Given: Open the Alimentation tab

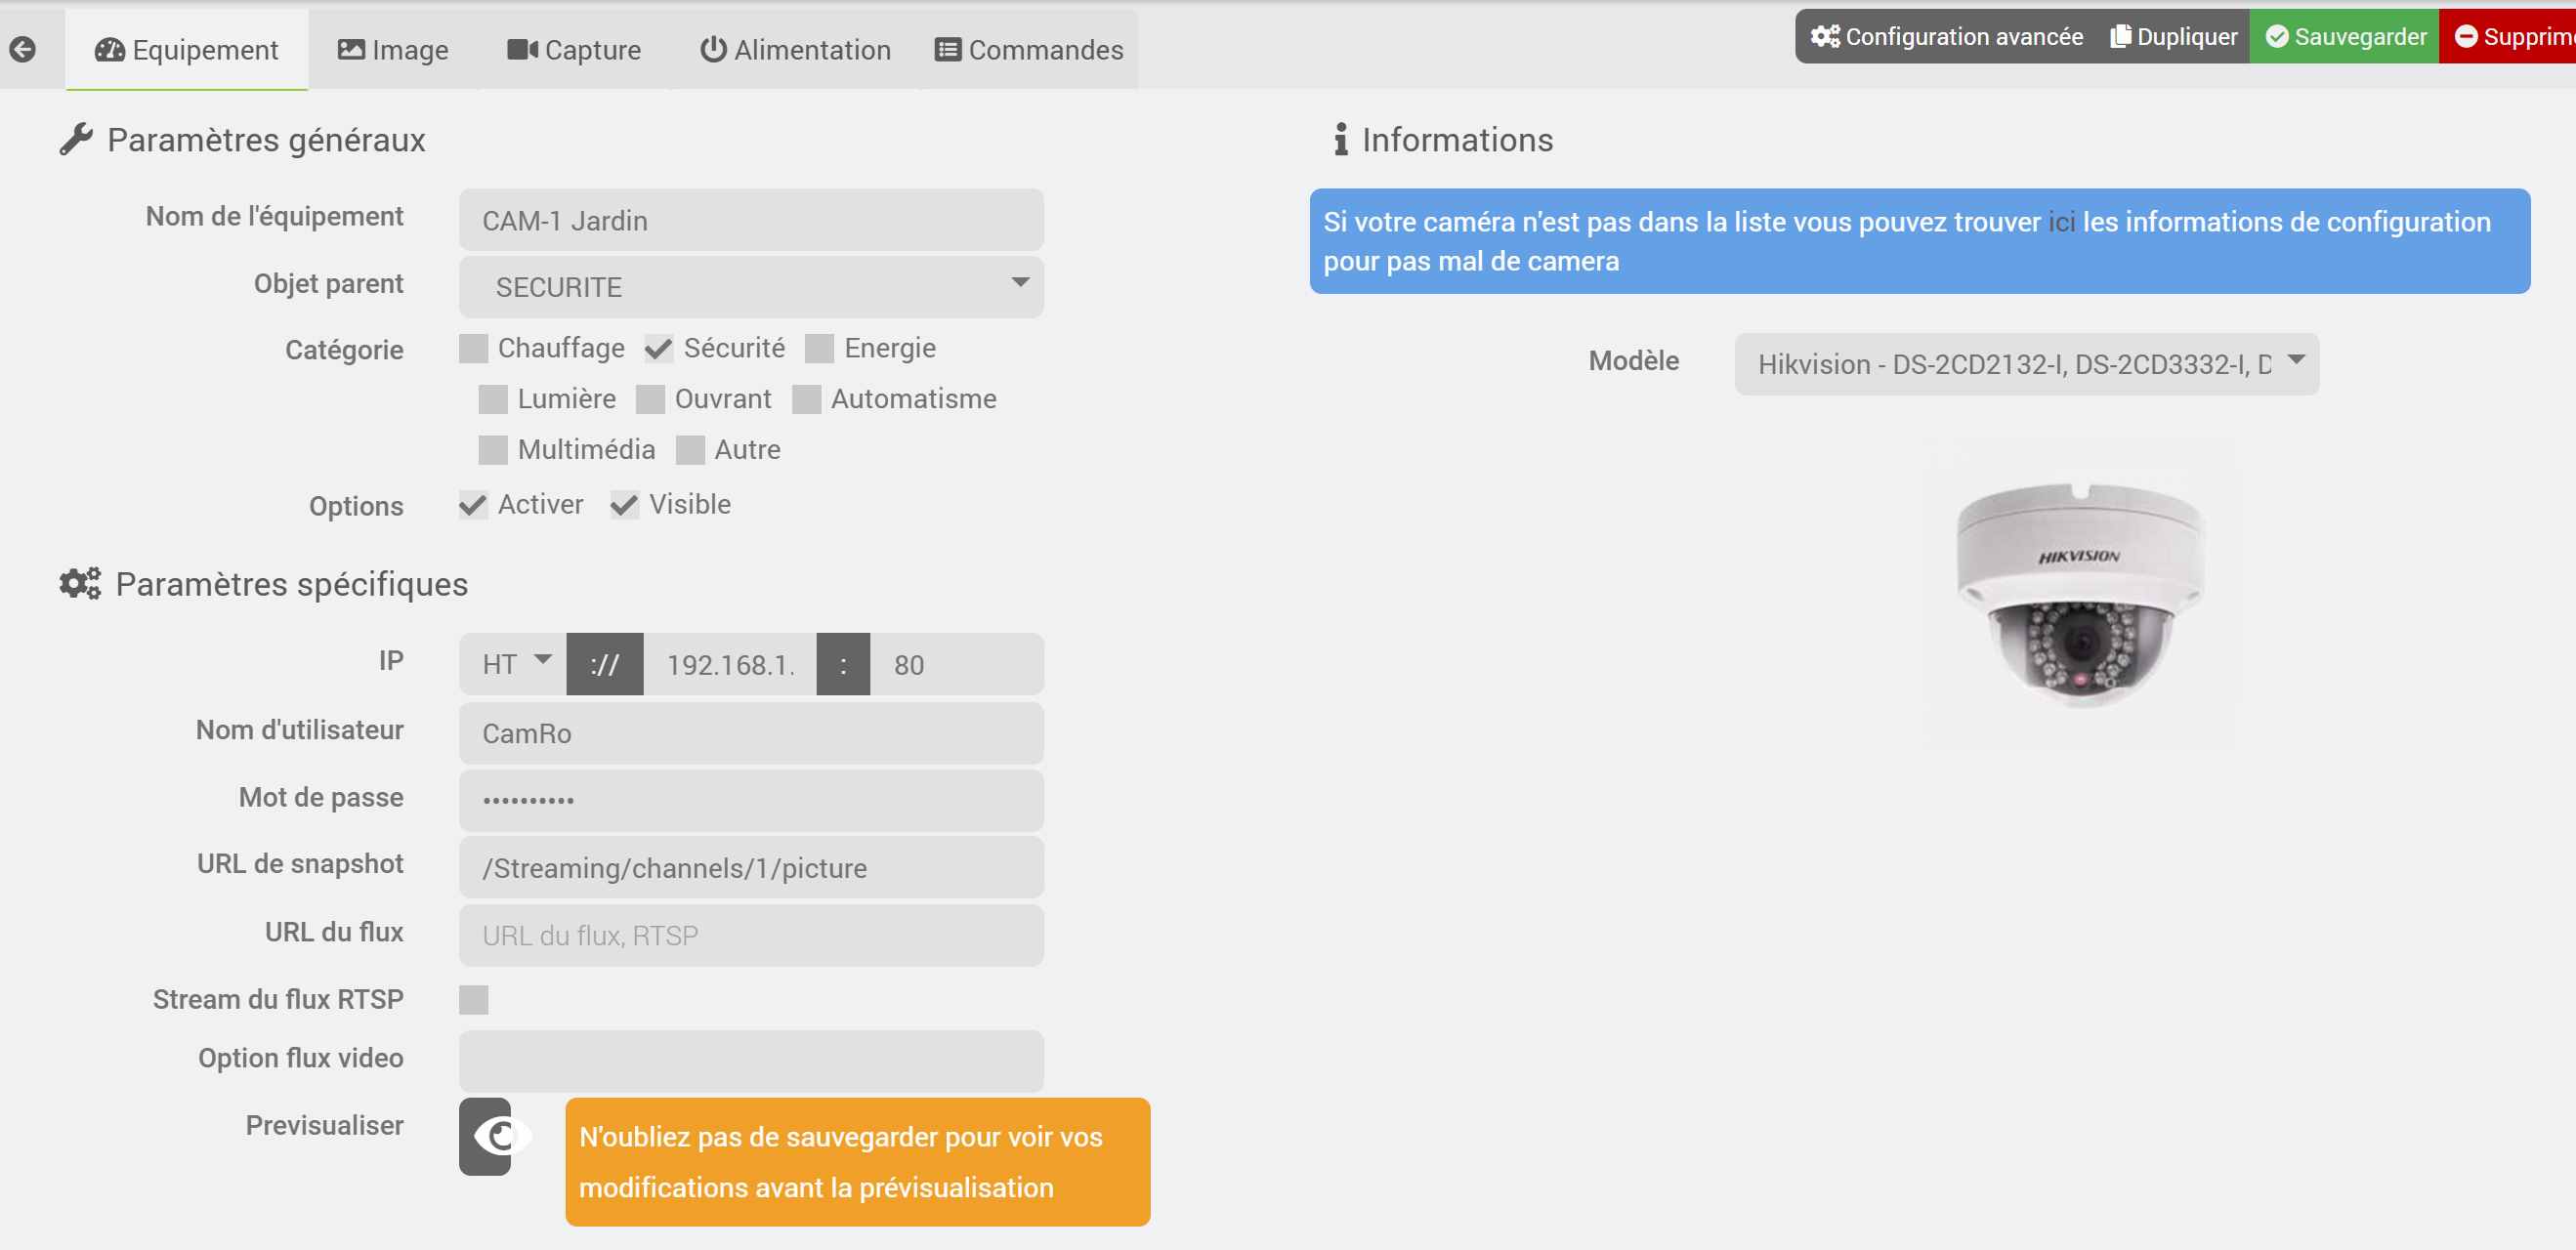Looking at the screenshot, I should (795, 50).
